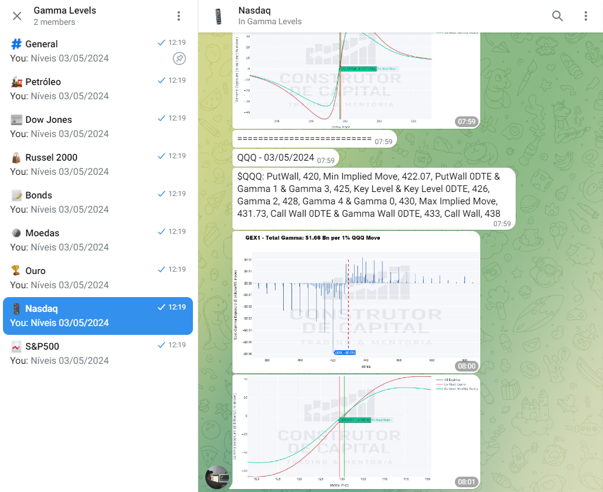The image size is (603, 492).
Task: Click the Nasdaq traffic light icon in the list
Action: click(16, 309)
